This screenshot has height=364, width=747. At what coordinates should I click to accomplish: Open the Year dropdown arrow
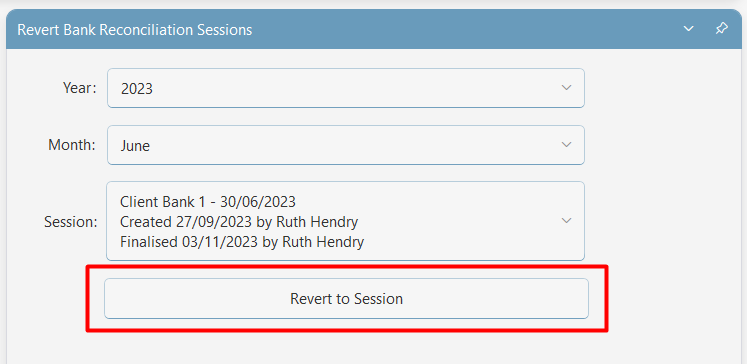566,88
